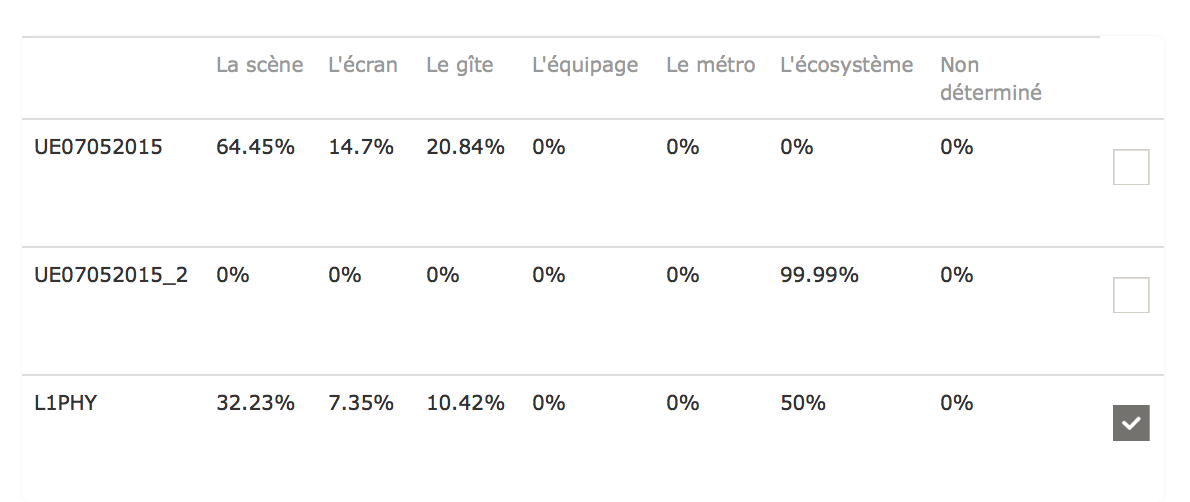
Task: Click the 20.84% Le gîte value
Action: click(x=465, y=147)
